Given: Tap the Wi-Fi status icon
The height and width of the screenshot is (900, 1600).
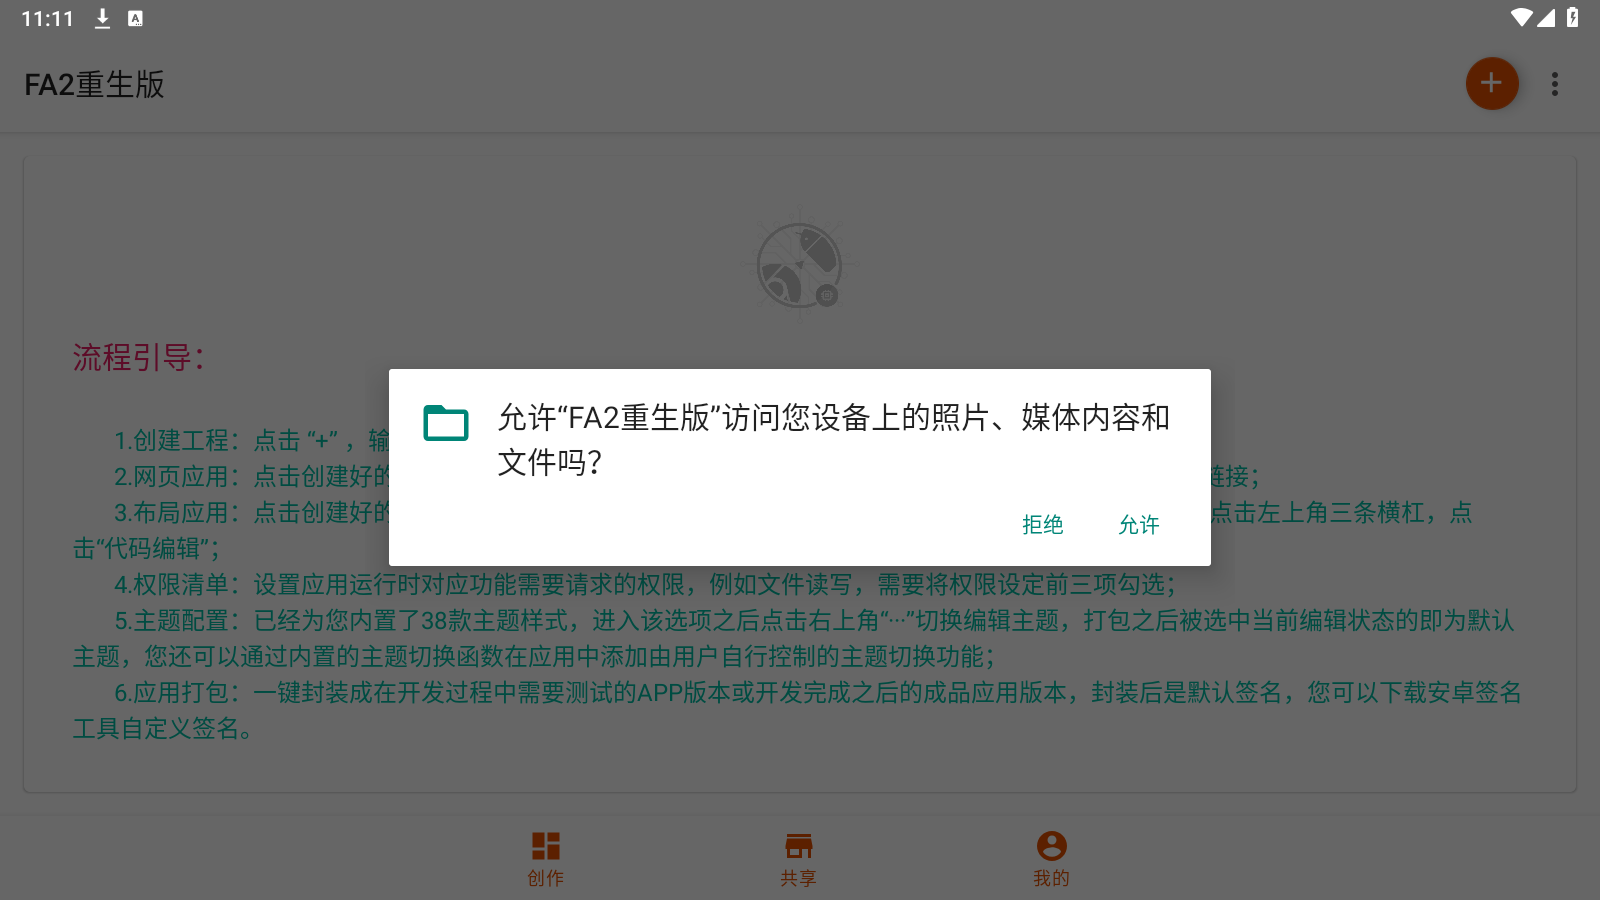Looking at the screenshot, I should (x=1521, y=18).
